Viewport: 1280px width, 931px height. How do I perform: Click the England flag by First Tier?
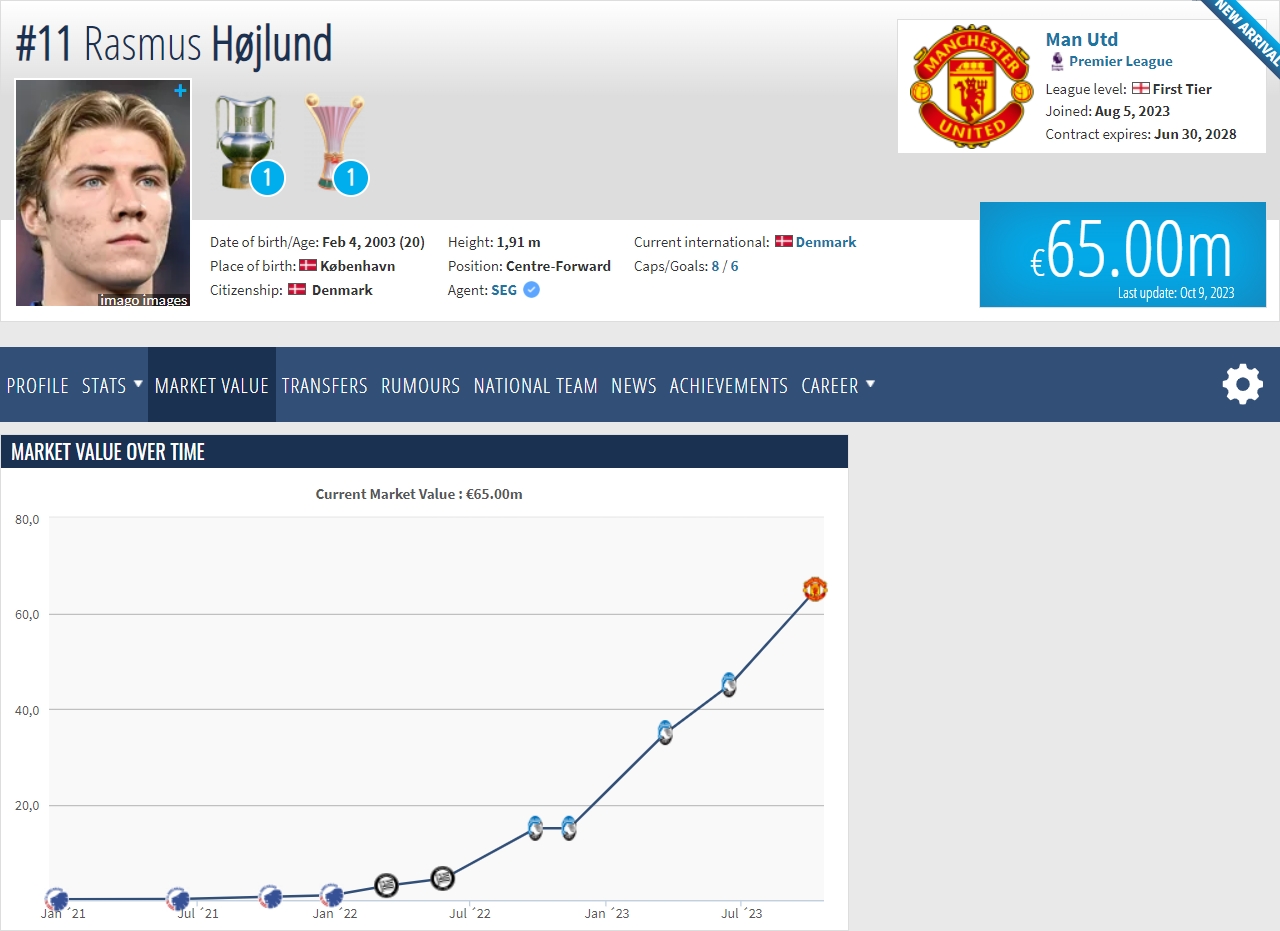(1140, 89)
